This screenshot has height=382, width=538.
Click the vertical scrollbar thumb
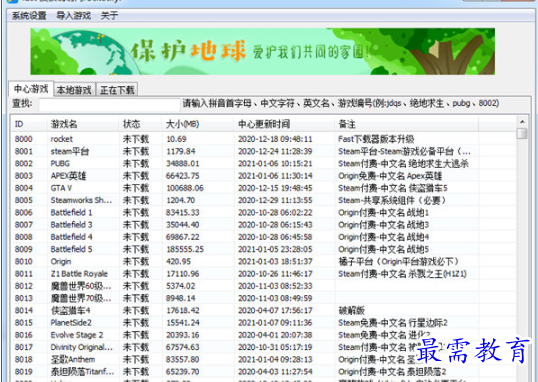(522, 133)
